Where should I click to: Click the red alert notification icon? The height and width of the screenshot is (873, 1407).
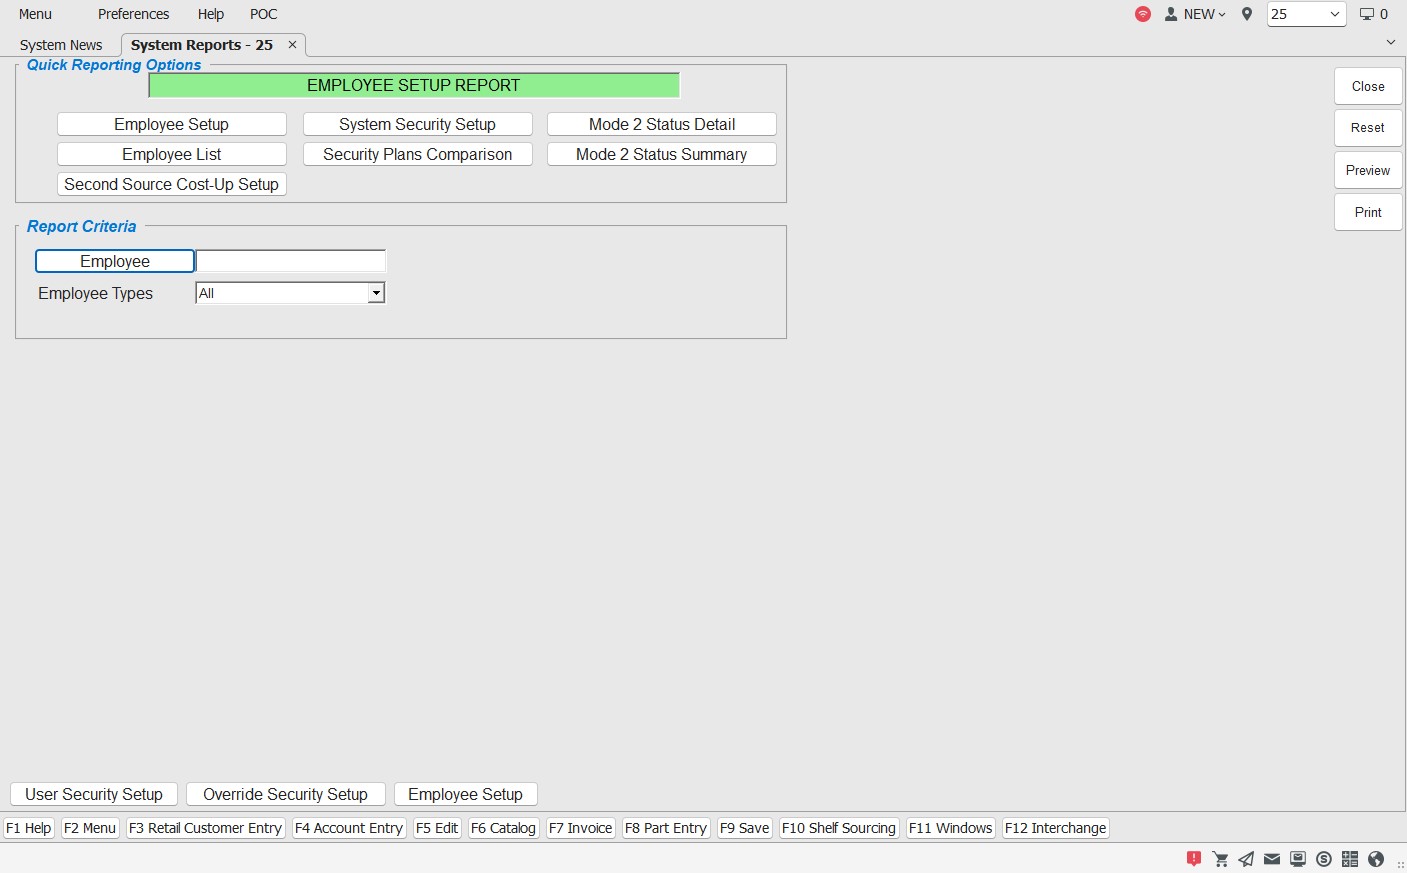pos(1194,859)
